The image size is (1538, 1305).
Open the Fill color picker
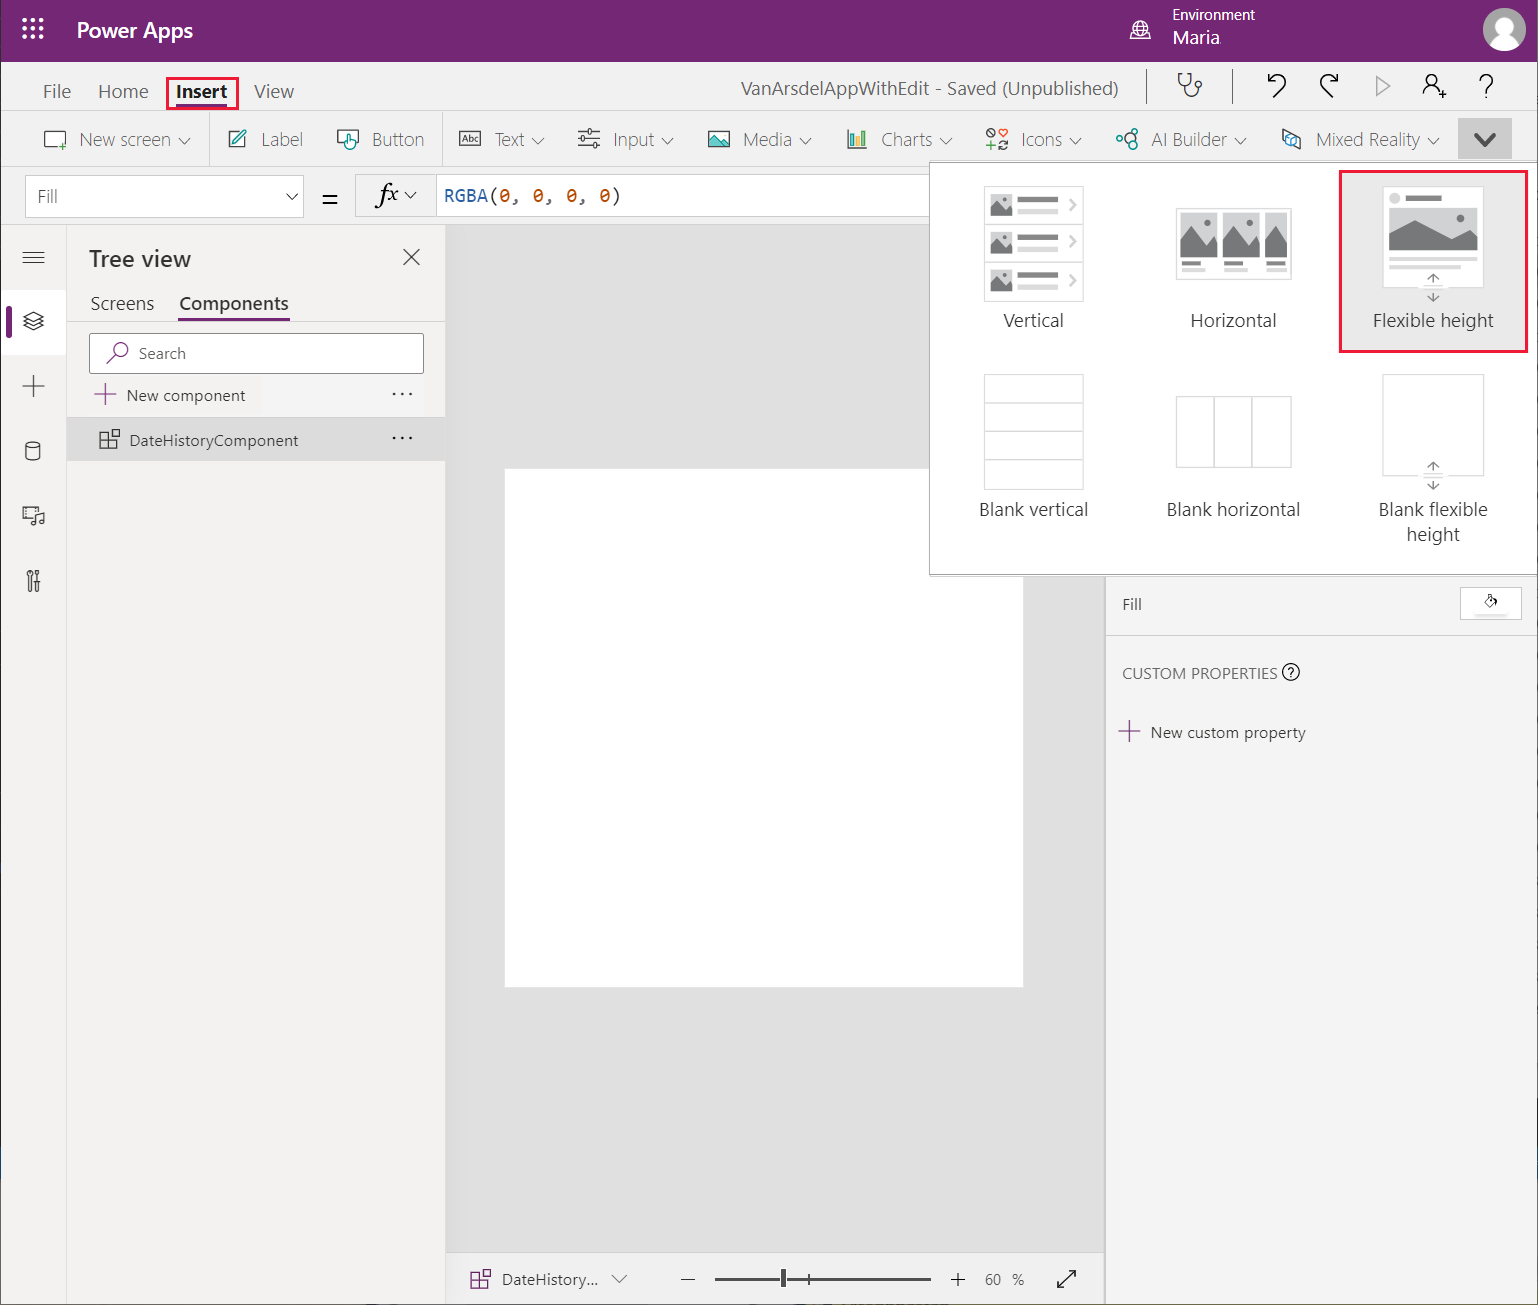(x=1491, y=603)
